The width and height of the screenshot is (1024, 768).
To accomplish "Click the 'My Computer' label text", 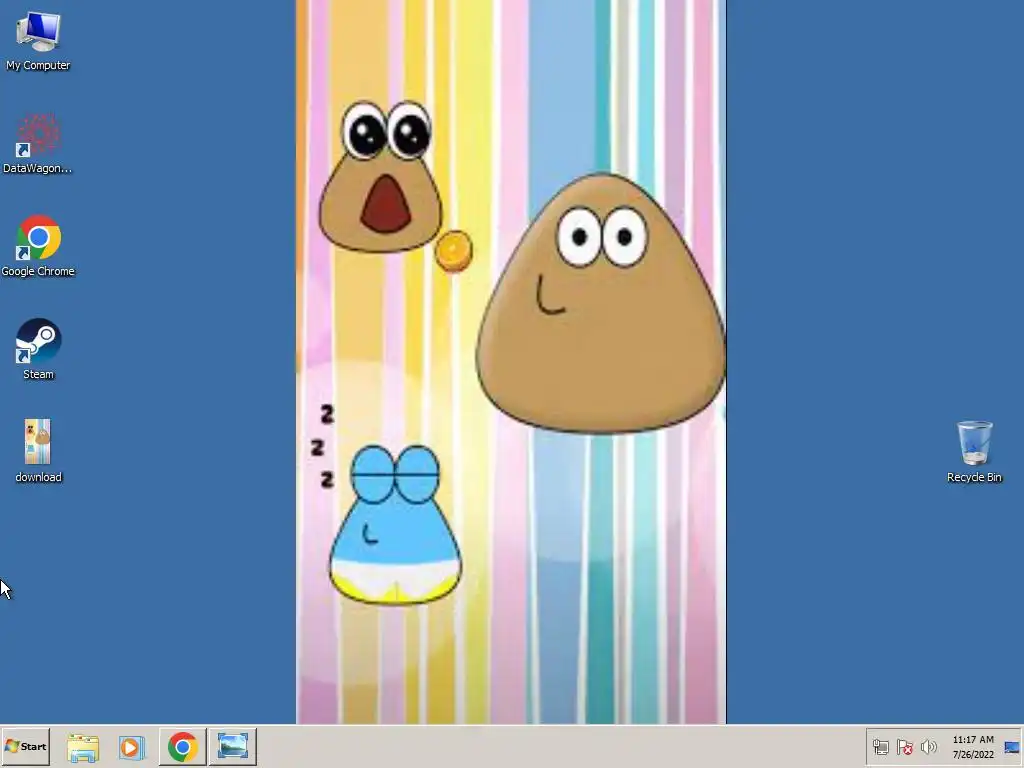I will [x=38, y=65].
